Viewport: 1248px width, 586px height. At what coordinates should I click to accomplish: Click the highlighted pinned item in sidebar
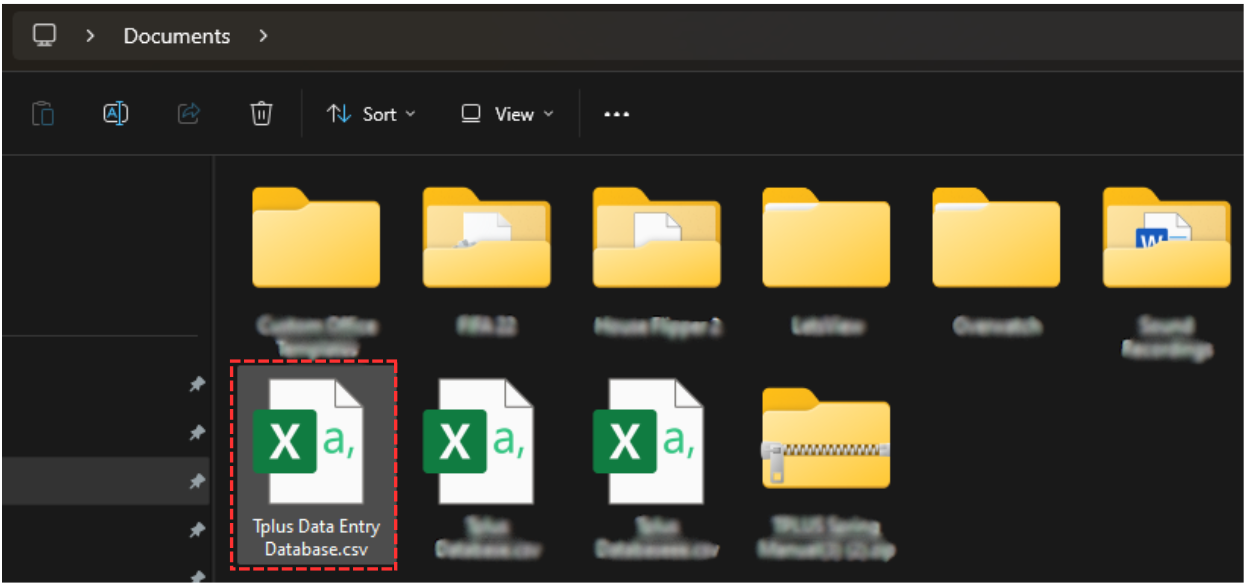[105, 481]
